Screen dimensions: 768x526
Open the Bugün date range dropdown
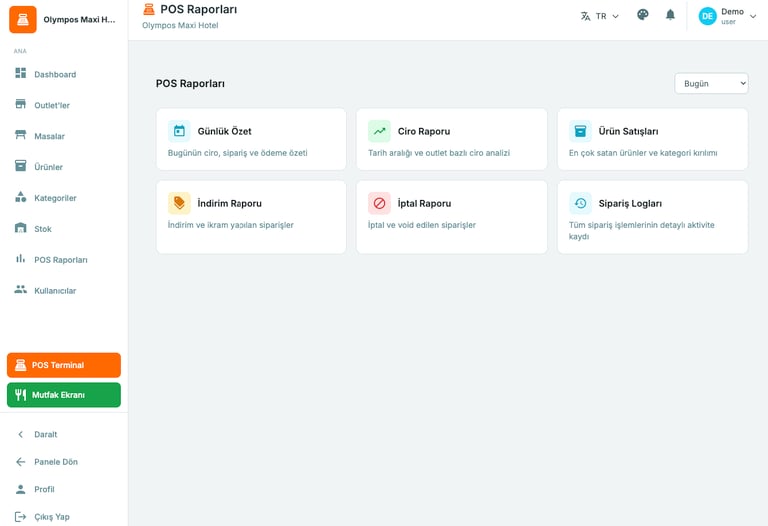[711, 84]
